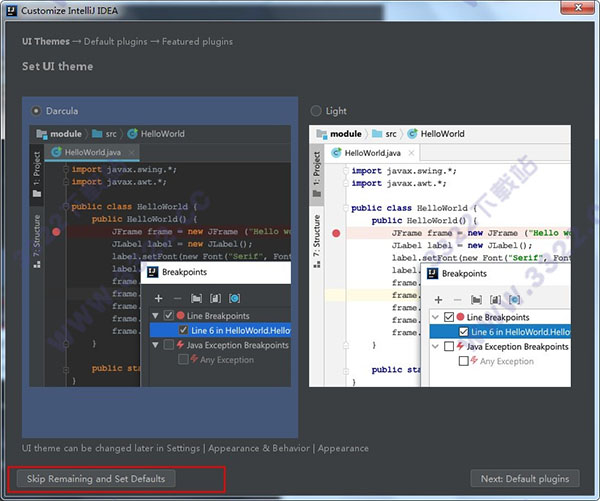Click Skip Remaining and Set Defaults
The image size is (600, 501).
tap(90, 479)
